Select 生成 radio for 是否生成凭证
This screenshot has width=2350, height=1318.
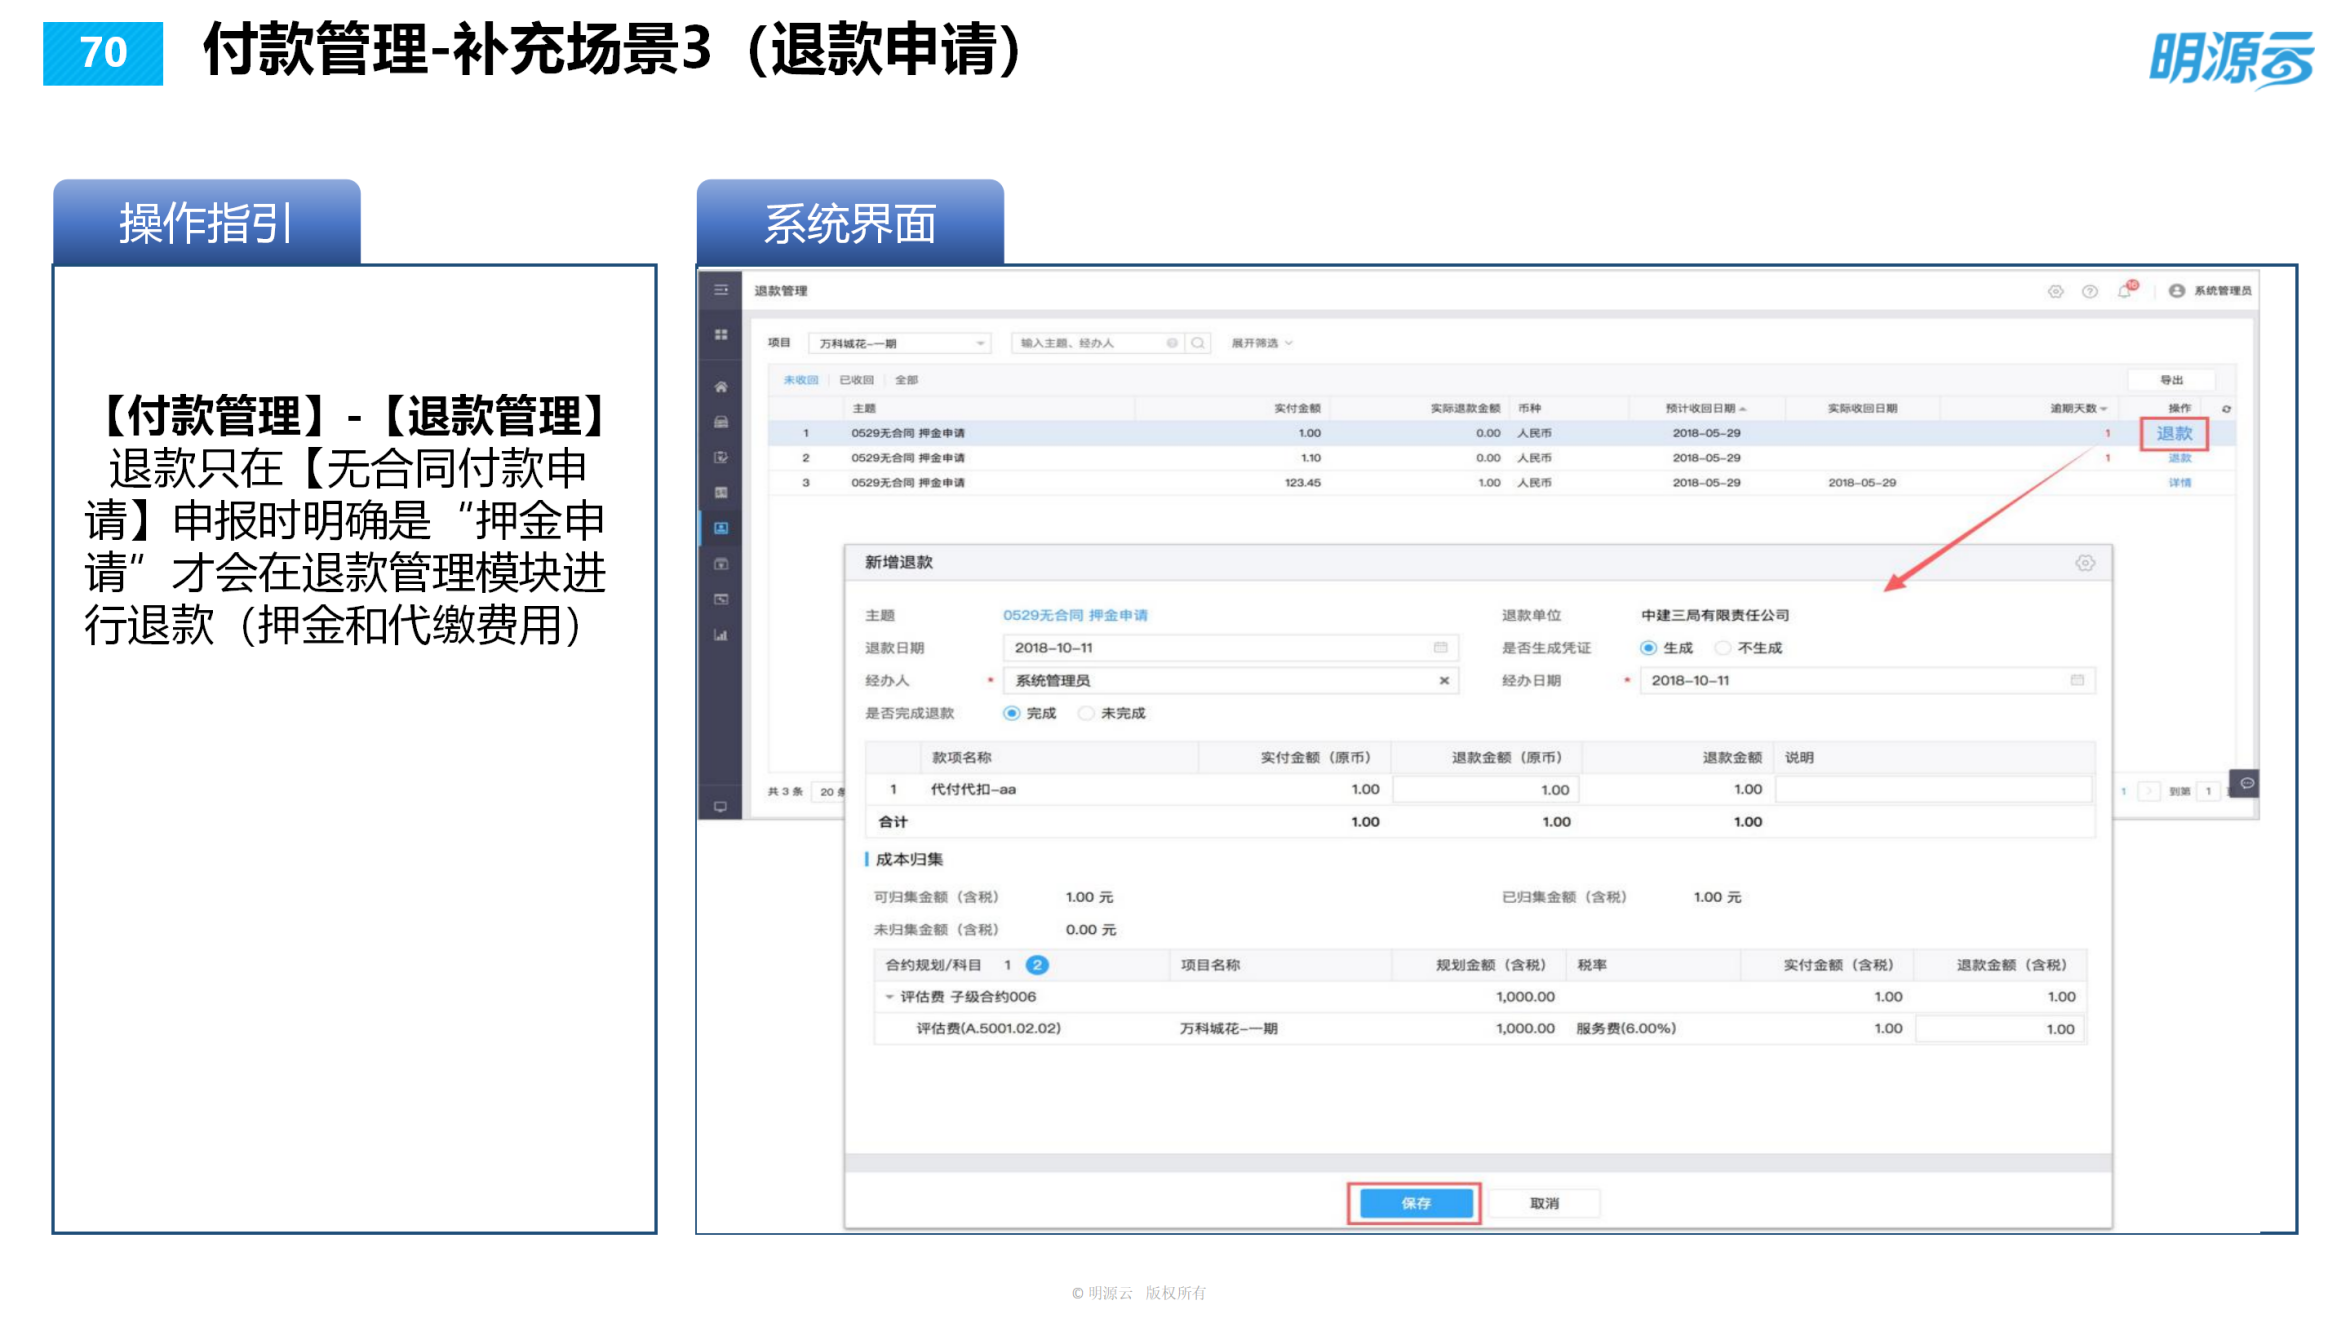(x=1650, y=647)
